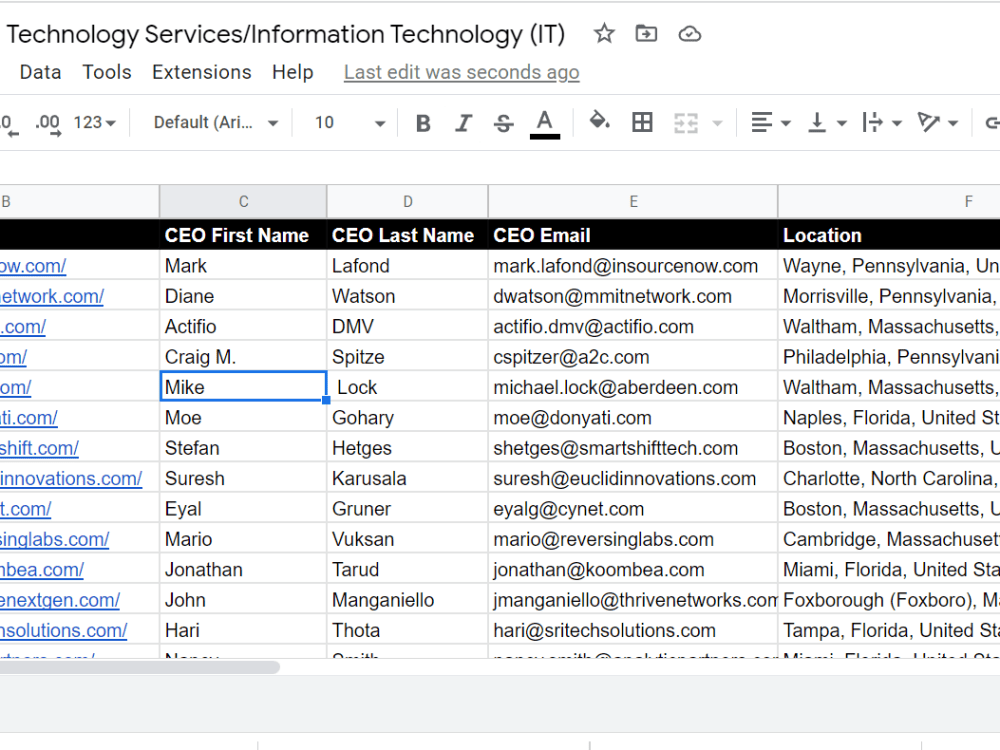Select the column E header
This screenshot has width=1000, height=750.
633,202
